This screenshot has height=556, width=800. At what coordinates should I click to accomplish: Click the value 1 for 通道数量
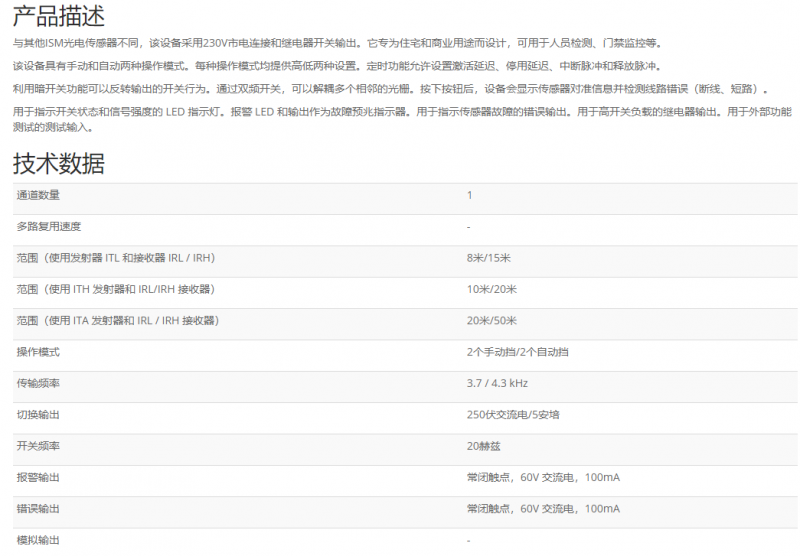pyautogui.click(x=469, y=195)
